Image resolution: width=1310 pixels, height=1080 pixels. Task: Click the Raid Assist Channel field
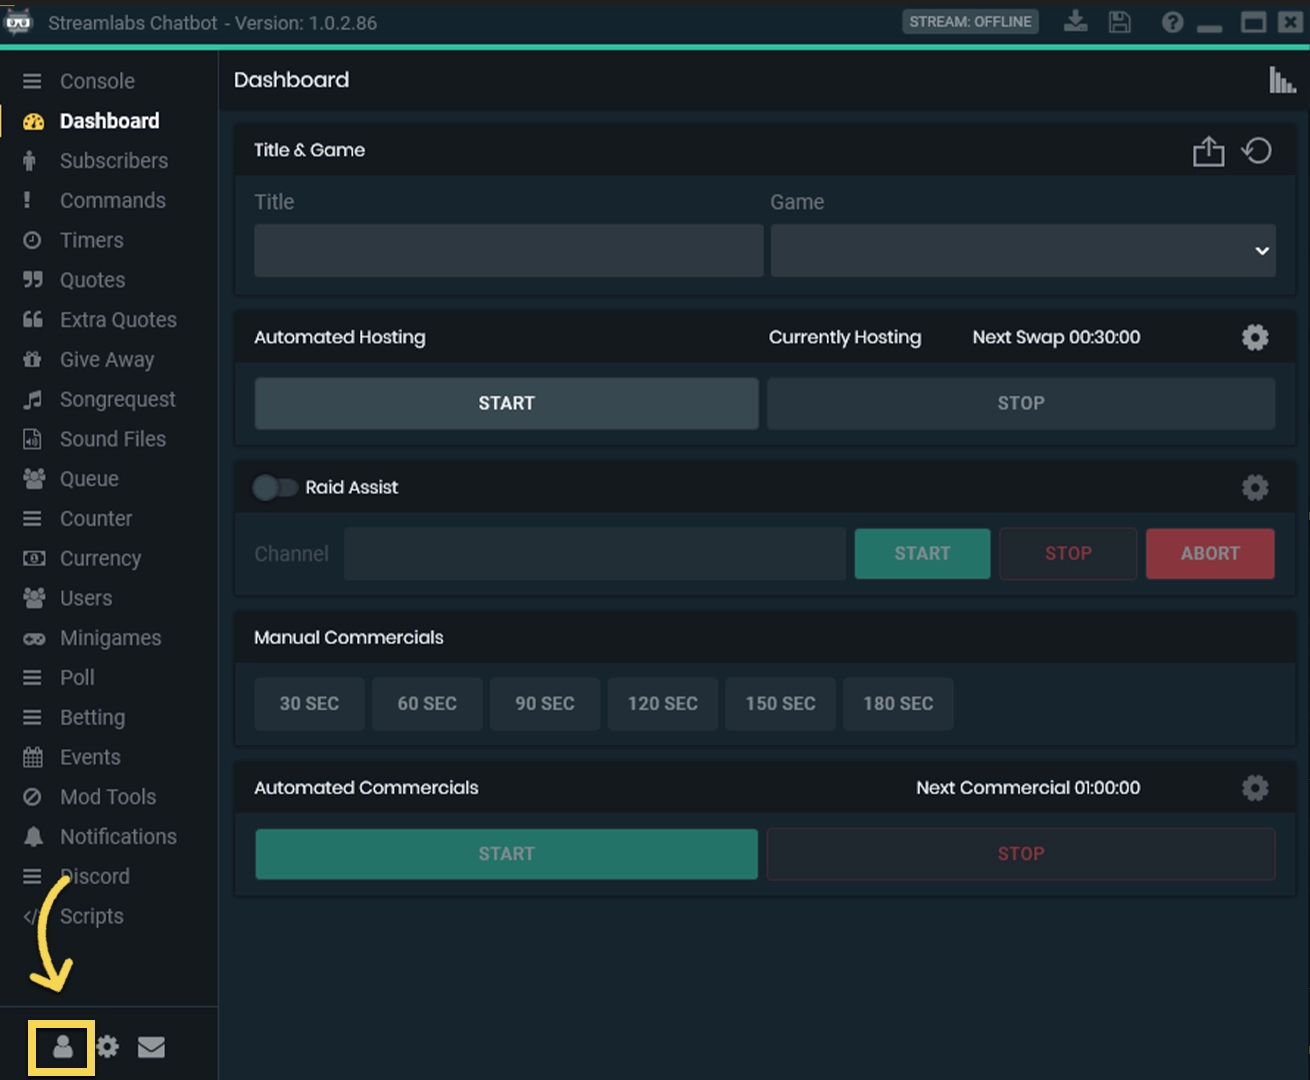[x=595, y=553]
